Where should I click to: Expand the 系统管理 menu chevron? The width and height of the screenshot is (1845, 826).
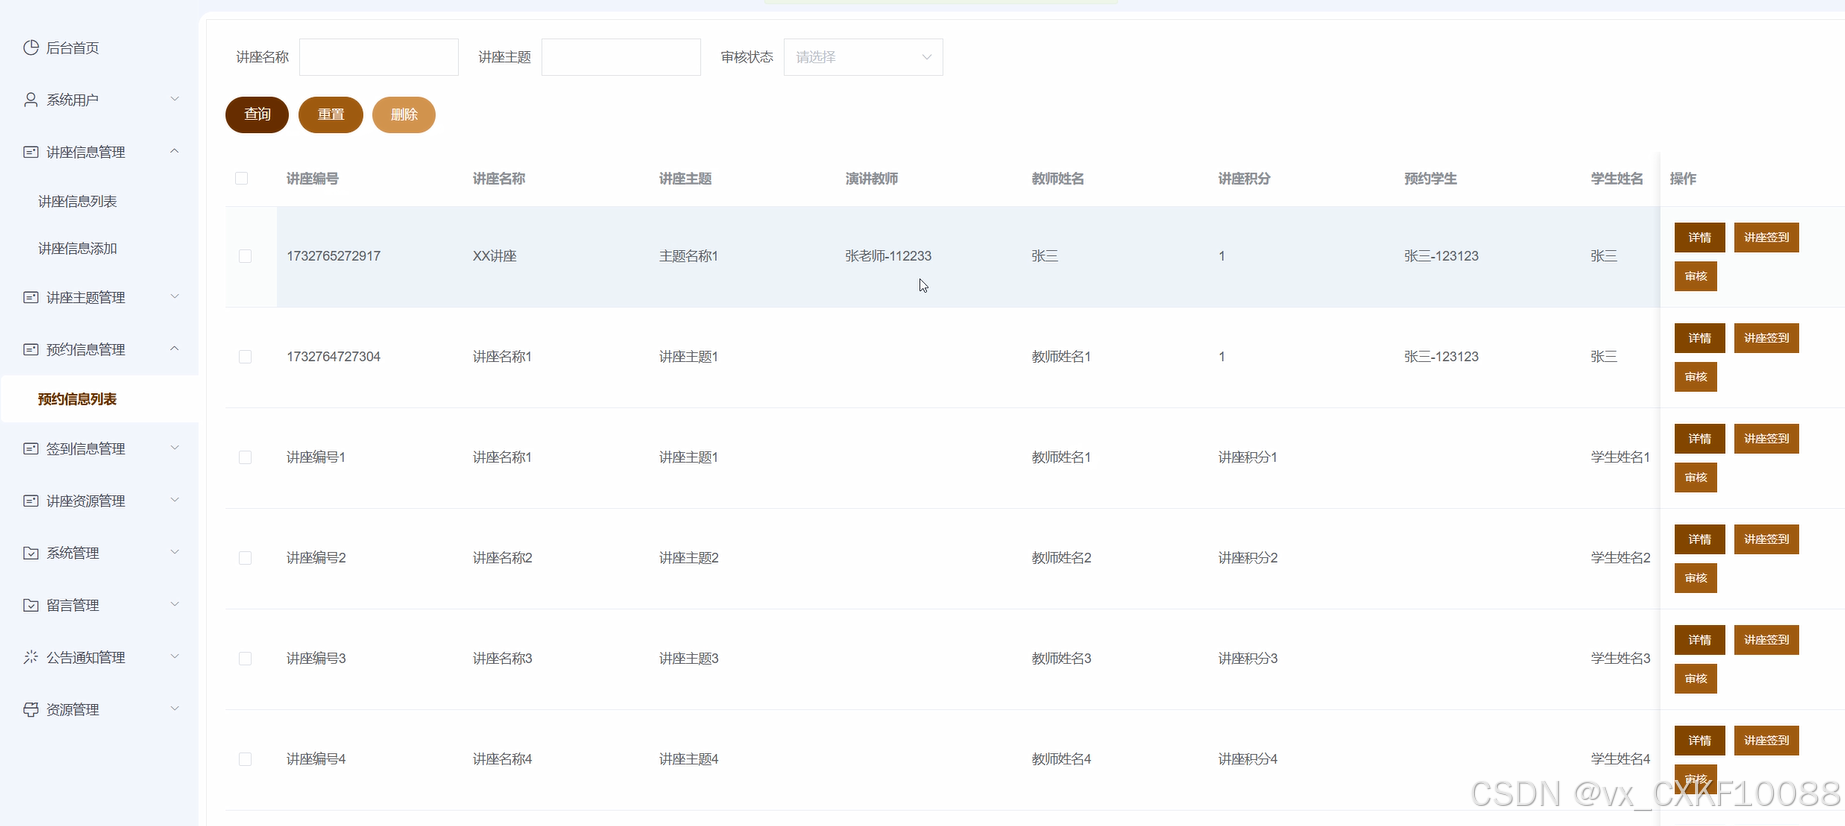coord(175,552)
